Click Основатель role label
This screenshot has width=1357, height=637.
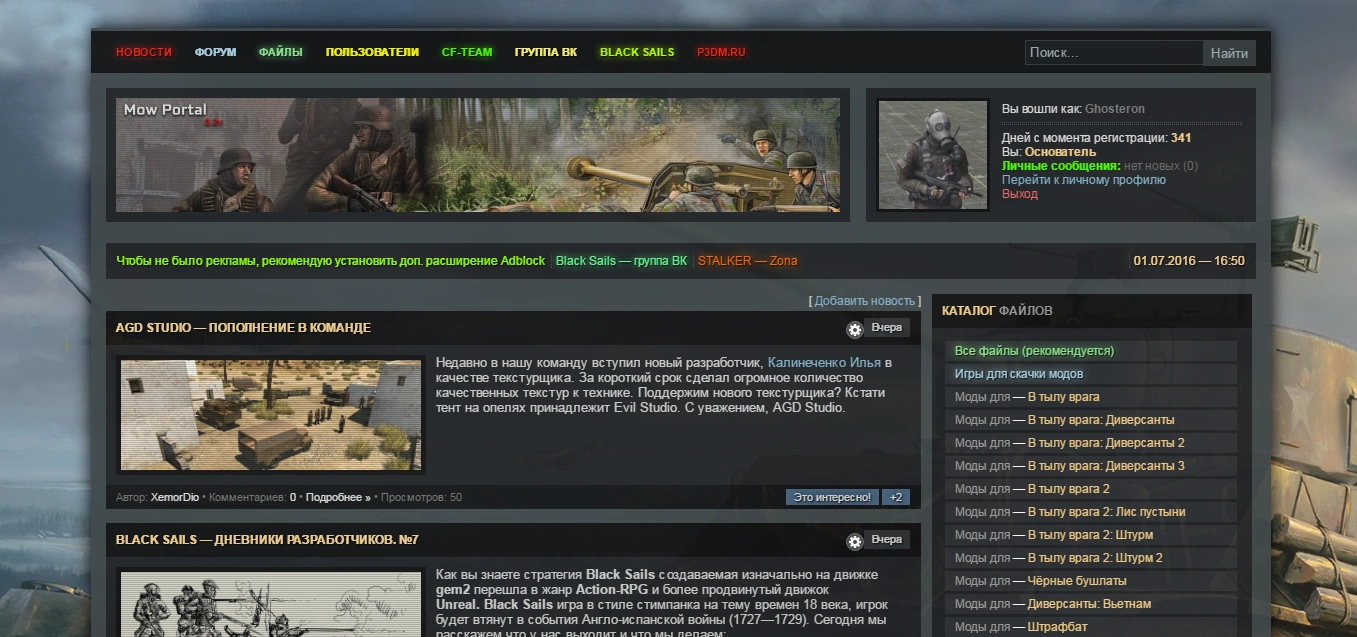coord(1060,152)
